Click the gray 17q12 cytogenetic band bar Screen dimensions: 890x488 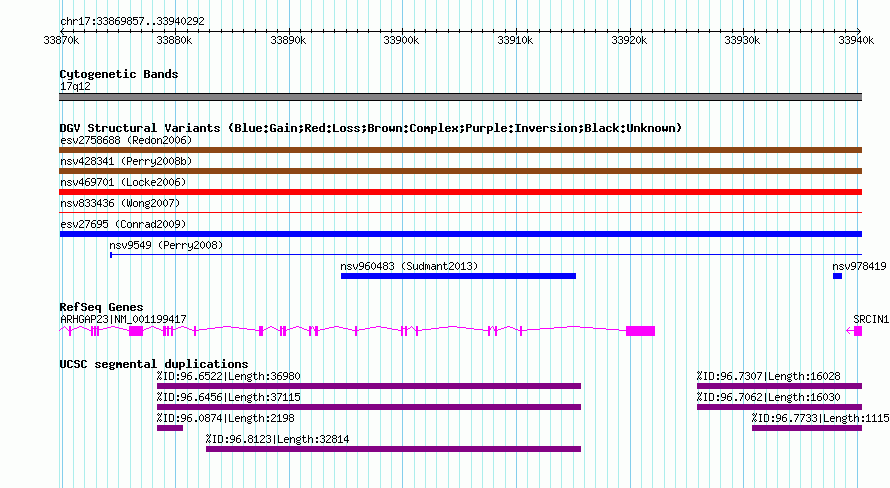pyautogui.click(x=460, y=97)
